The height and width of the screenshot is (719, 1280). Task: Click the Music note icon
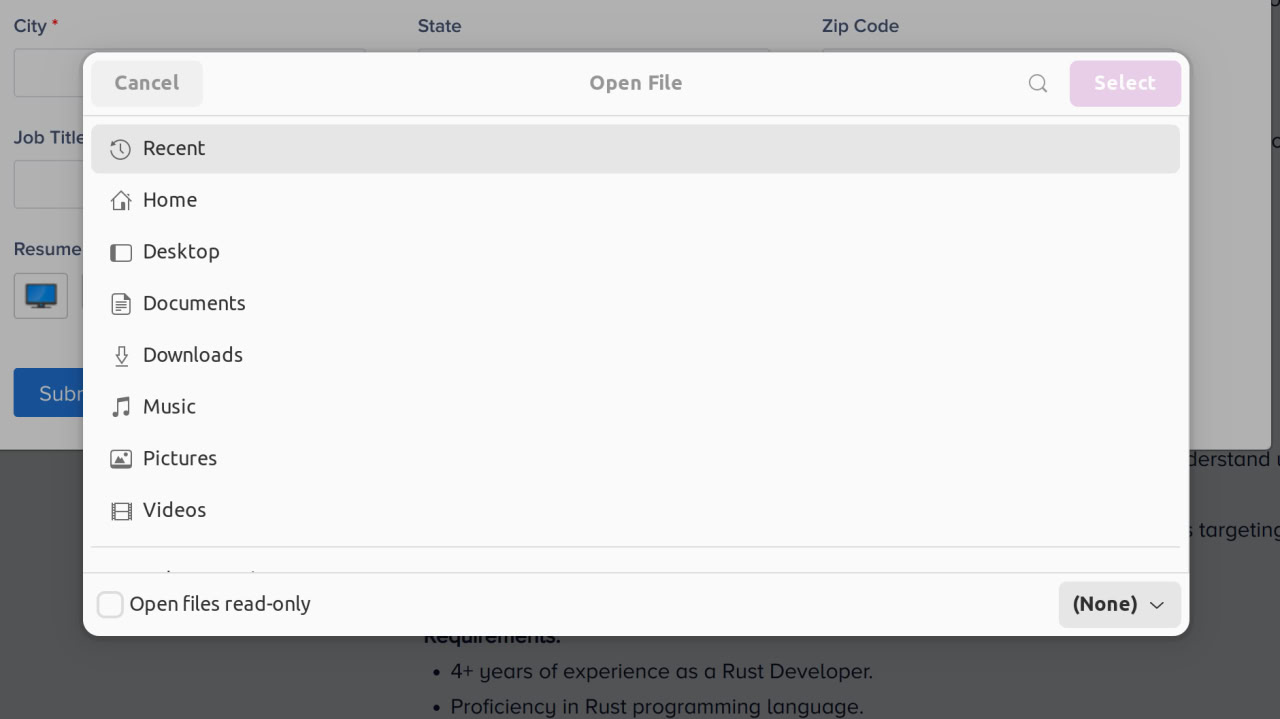pos(121,407)
